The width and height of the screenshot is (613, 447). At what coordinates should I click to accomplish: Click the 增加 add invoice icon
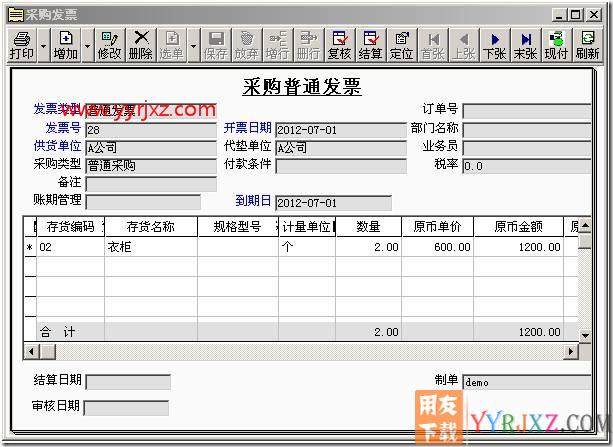click(x=66, y=45)
